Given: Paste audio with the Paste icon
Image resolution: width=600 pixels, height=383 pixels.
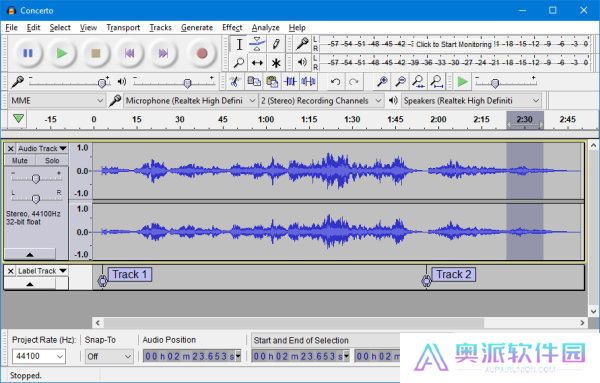Looking at the screenshot, I should click(x=272, y=81).
